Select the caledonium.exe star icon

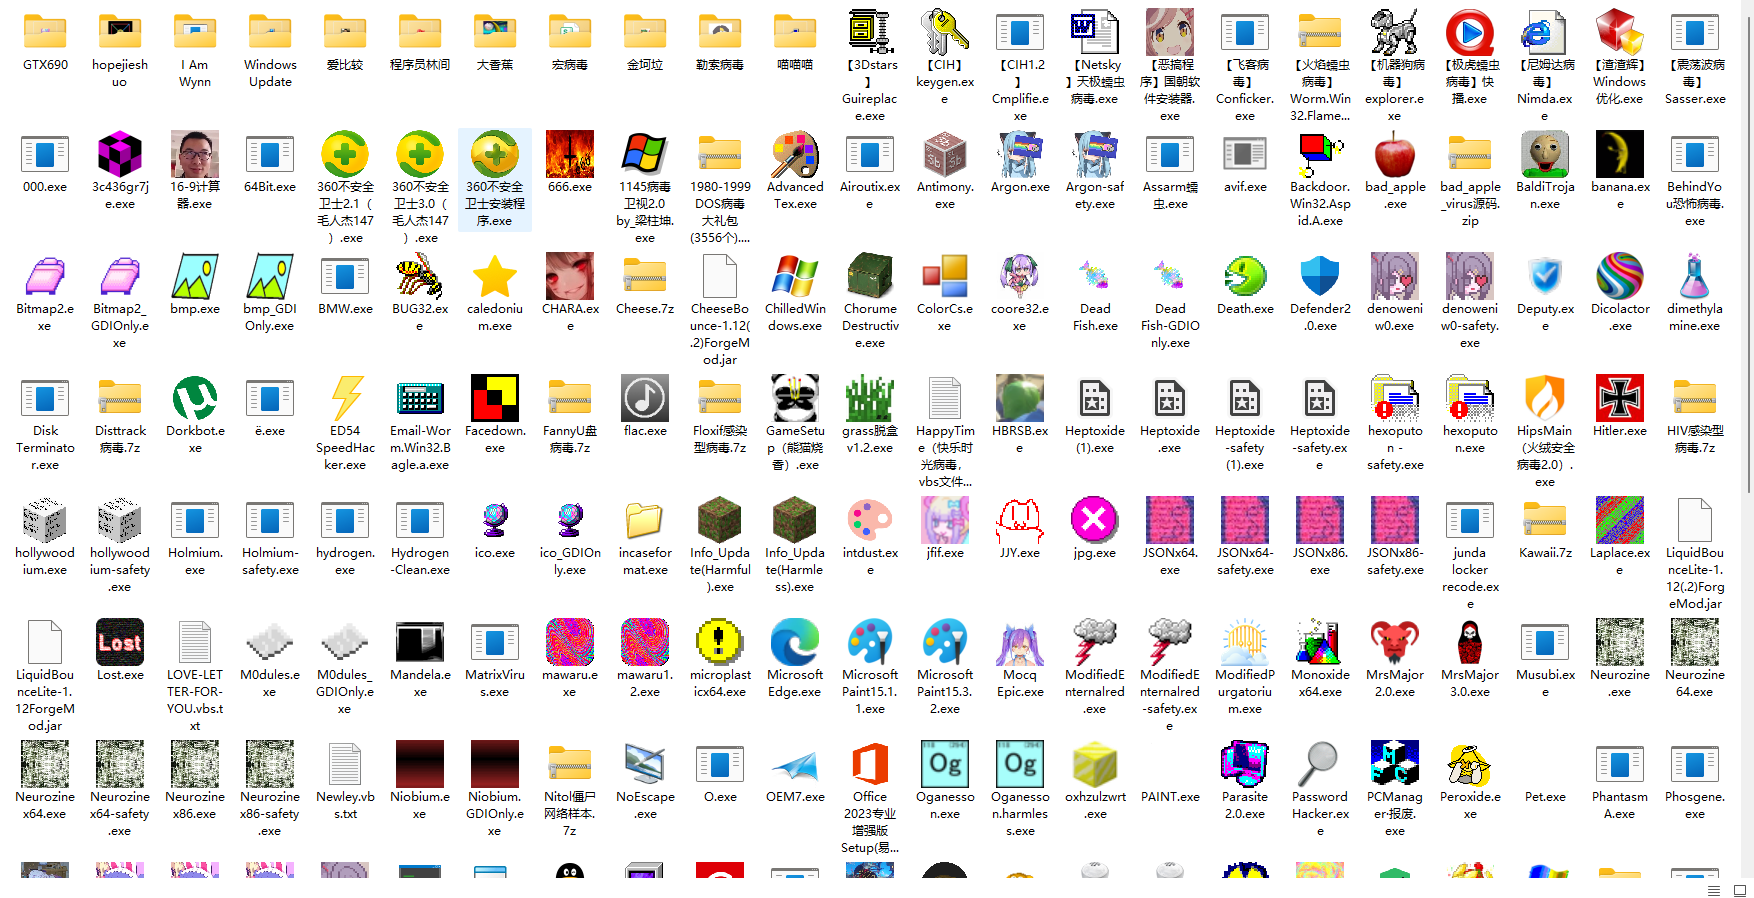(495, 276)
